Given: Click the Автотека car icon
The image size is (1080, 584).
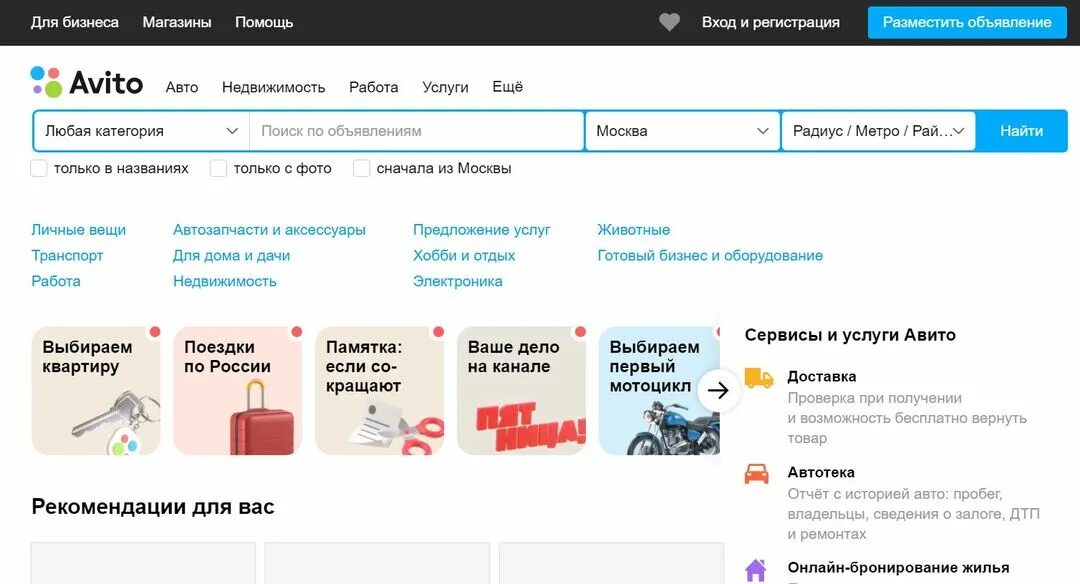Looking at the screenshot, I should point(756,473).
